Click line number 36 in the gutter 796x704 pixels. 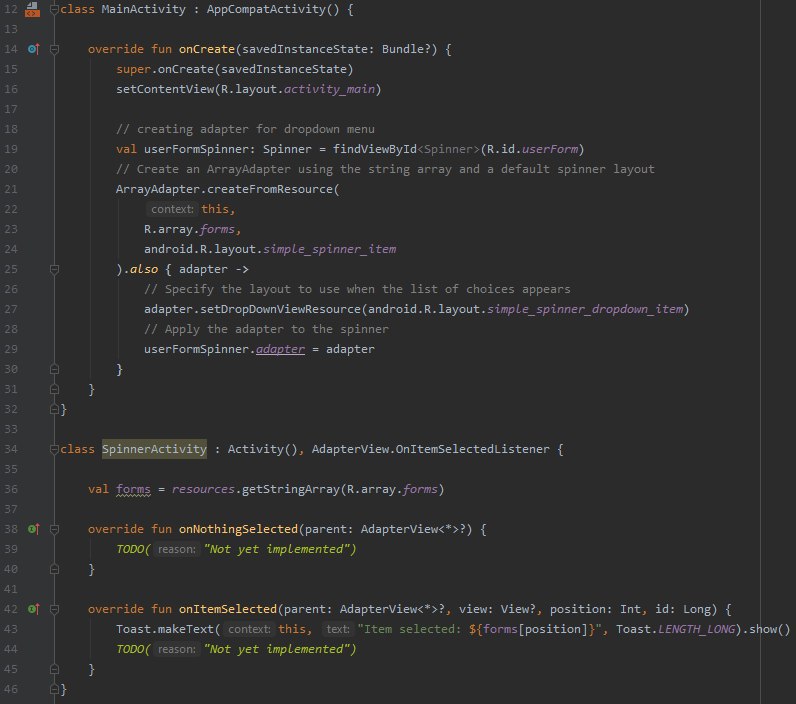pyautogui.click(x=11, y=489)
